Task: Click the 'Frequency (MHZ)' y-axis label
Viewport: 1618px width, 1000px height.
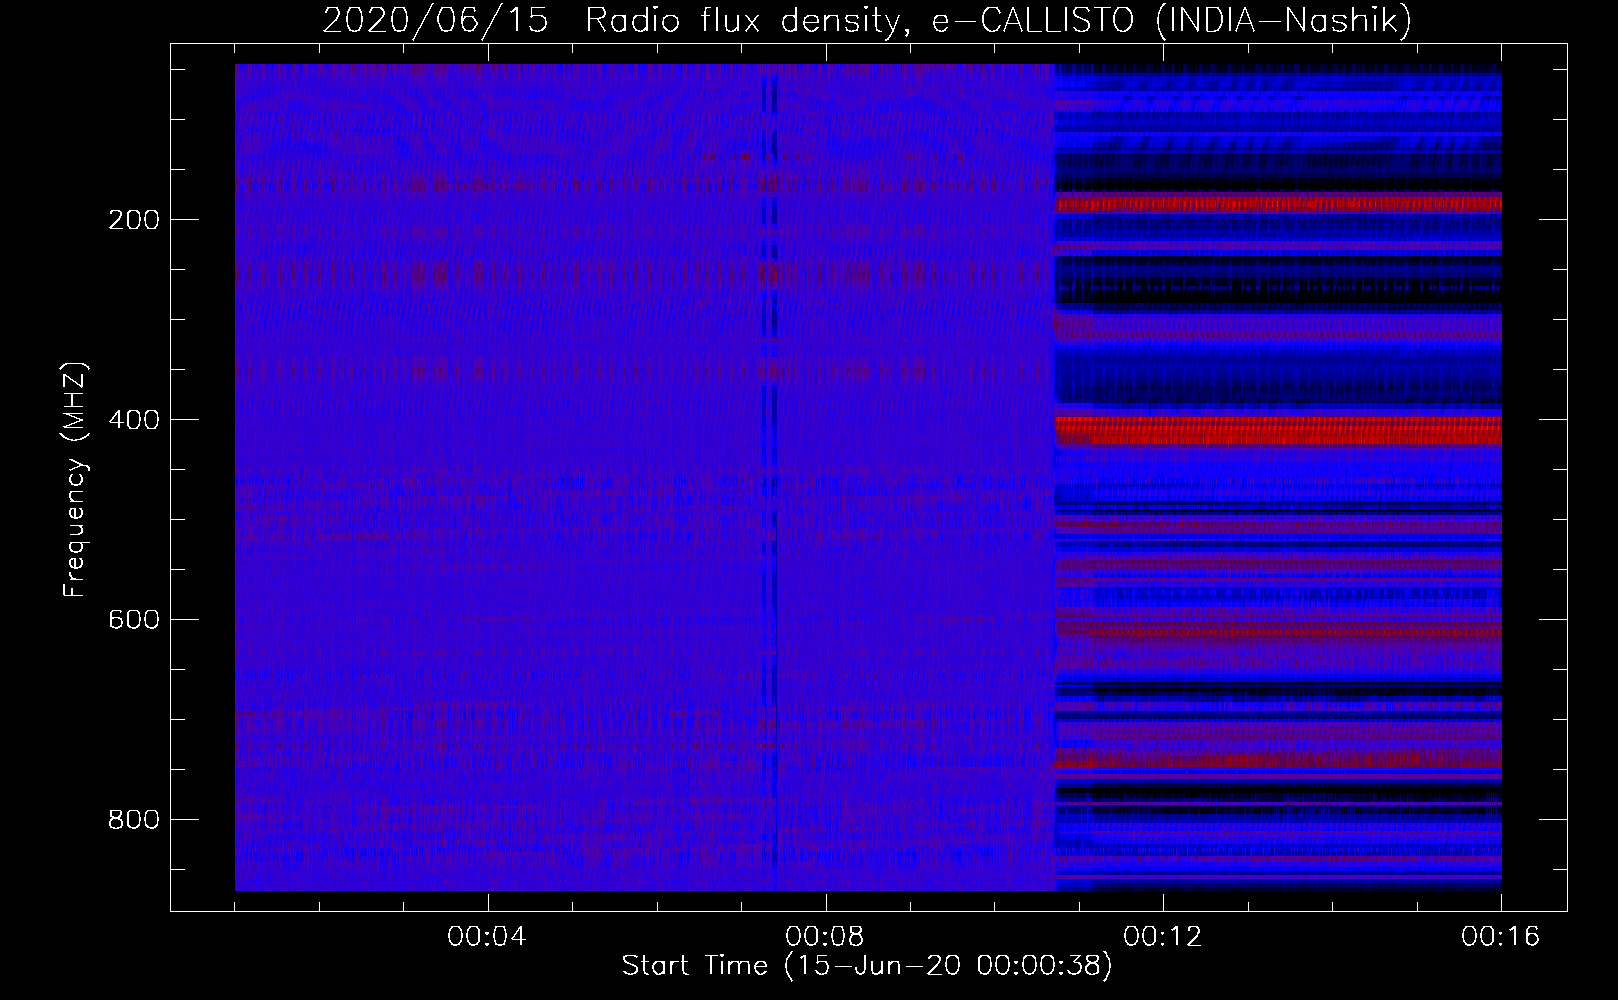Action: [75, 480]
